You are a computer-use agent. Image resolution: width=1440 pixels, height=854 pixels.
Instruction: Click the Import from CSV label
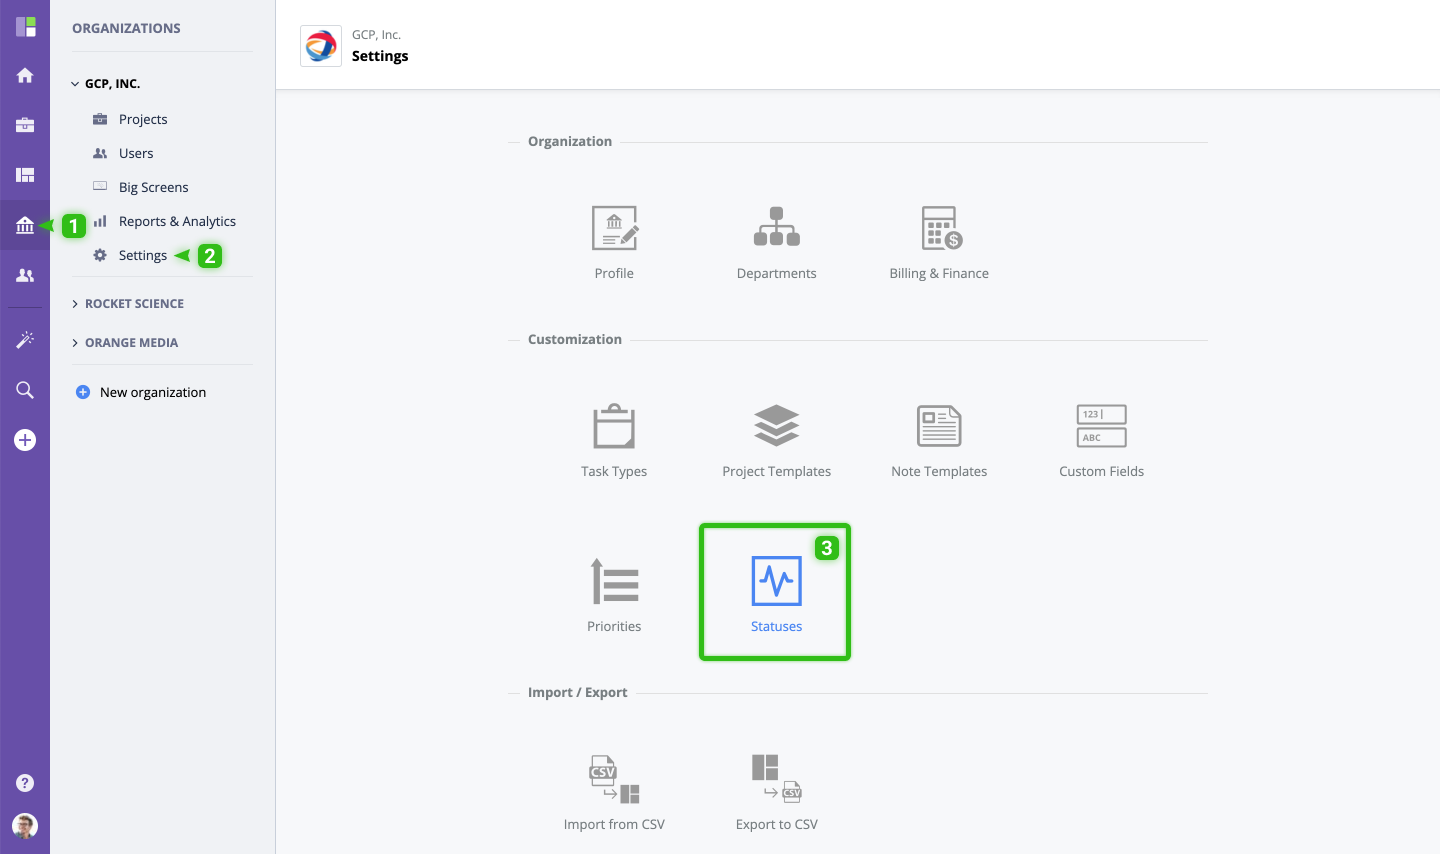coord(614,825)
